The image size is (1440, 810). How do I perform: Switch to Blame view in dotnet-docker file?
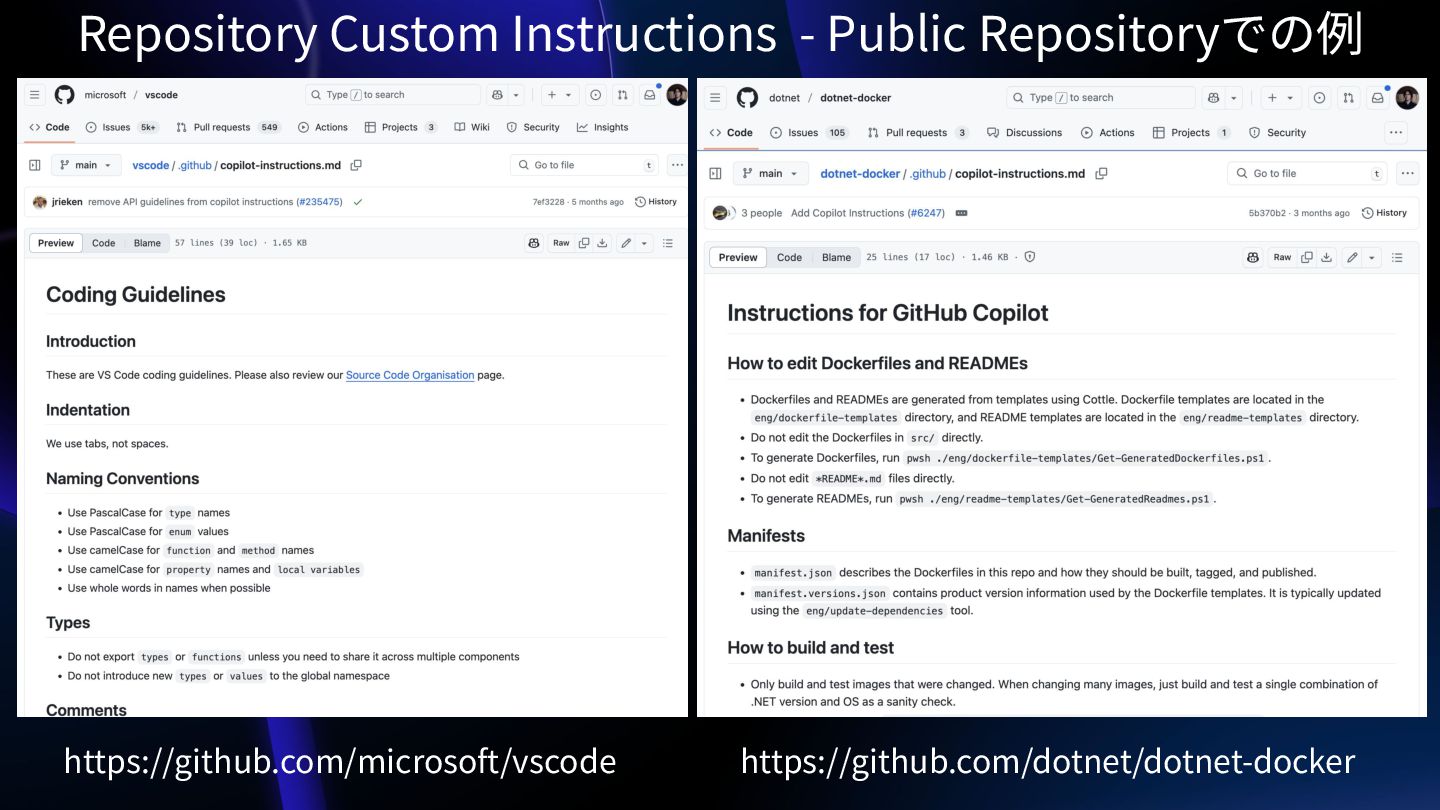[x=837, y=257]
